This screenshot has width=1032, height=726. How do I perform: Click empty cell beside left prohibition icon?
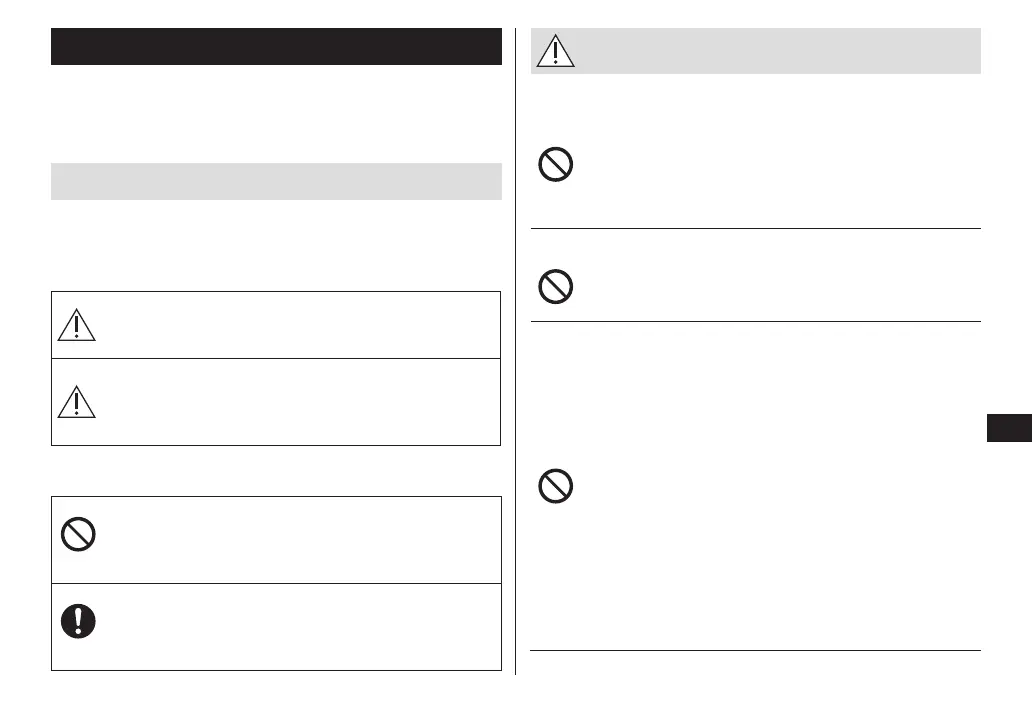[300, 540]
